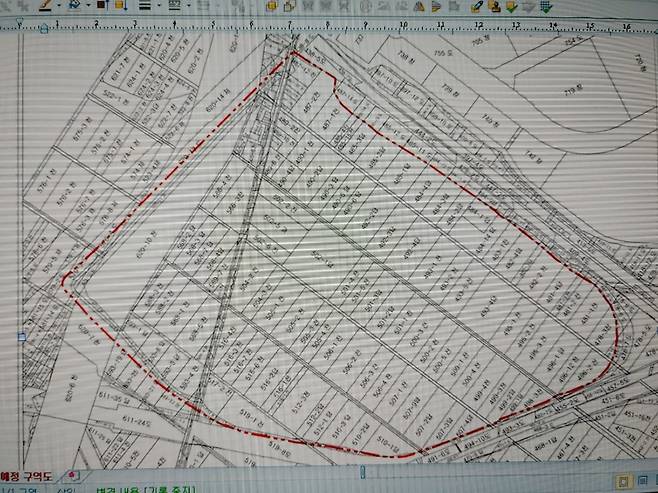Click the dark red square shadow icon

[x=101, y=5]
